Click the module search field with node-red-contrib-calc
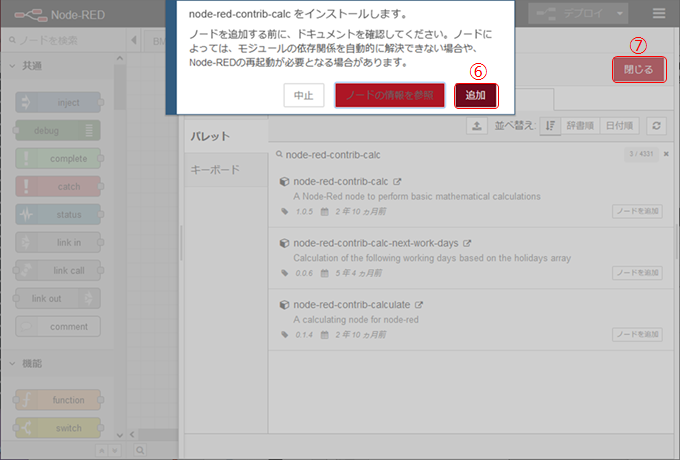Image resolution: width=680 pixels, height=460 pixels. 450,155
